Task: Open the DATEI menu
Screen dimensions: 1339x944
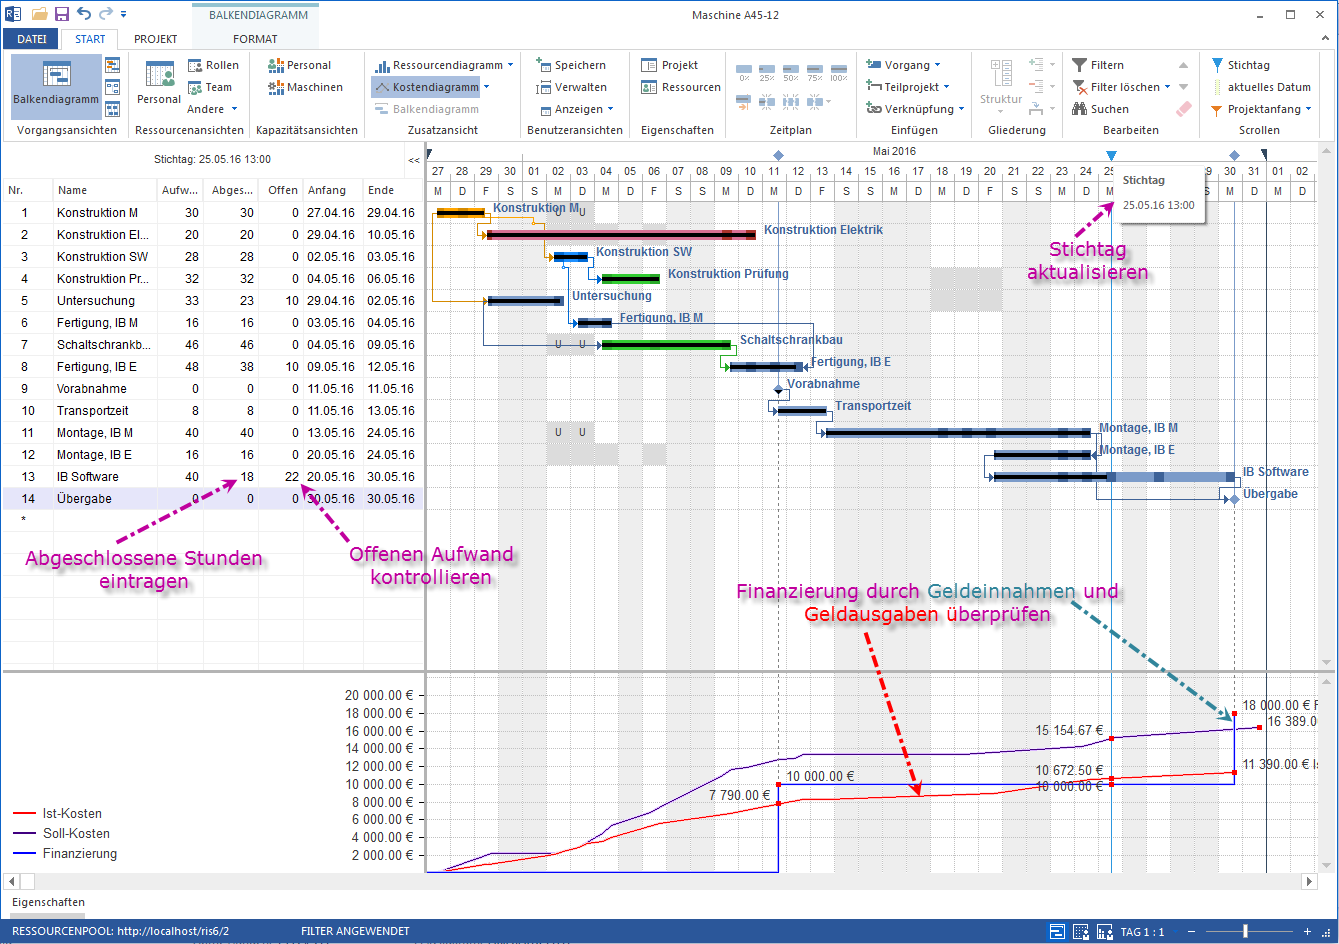Action: point(32,39)
